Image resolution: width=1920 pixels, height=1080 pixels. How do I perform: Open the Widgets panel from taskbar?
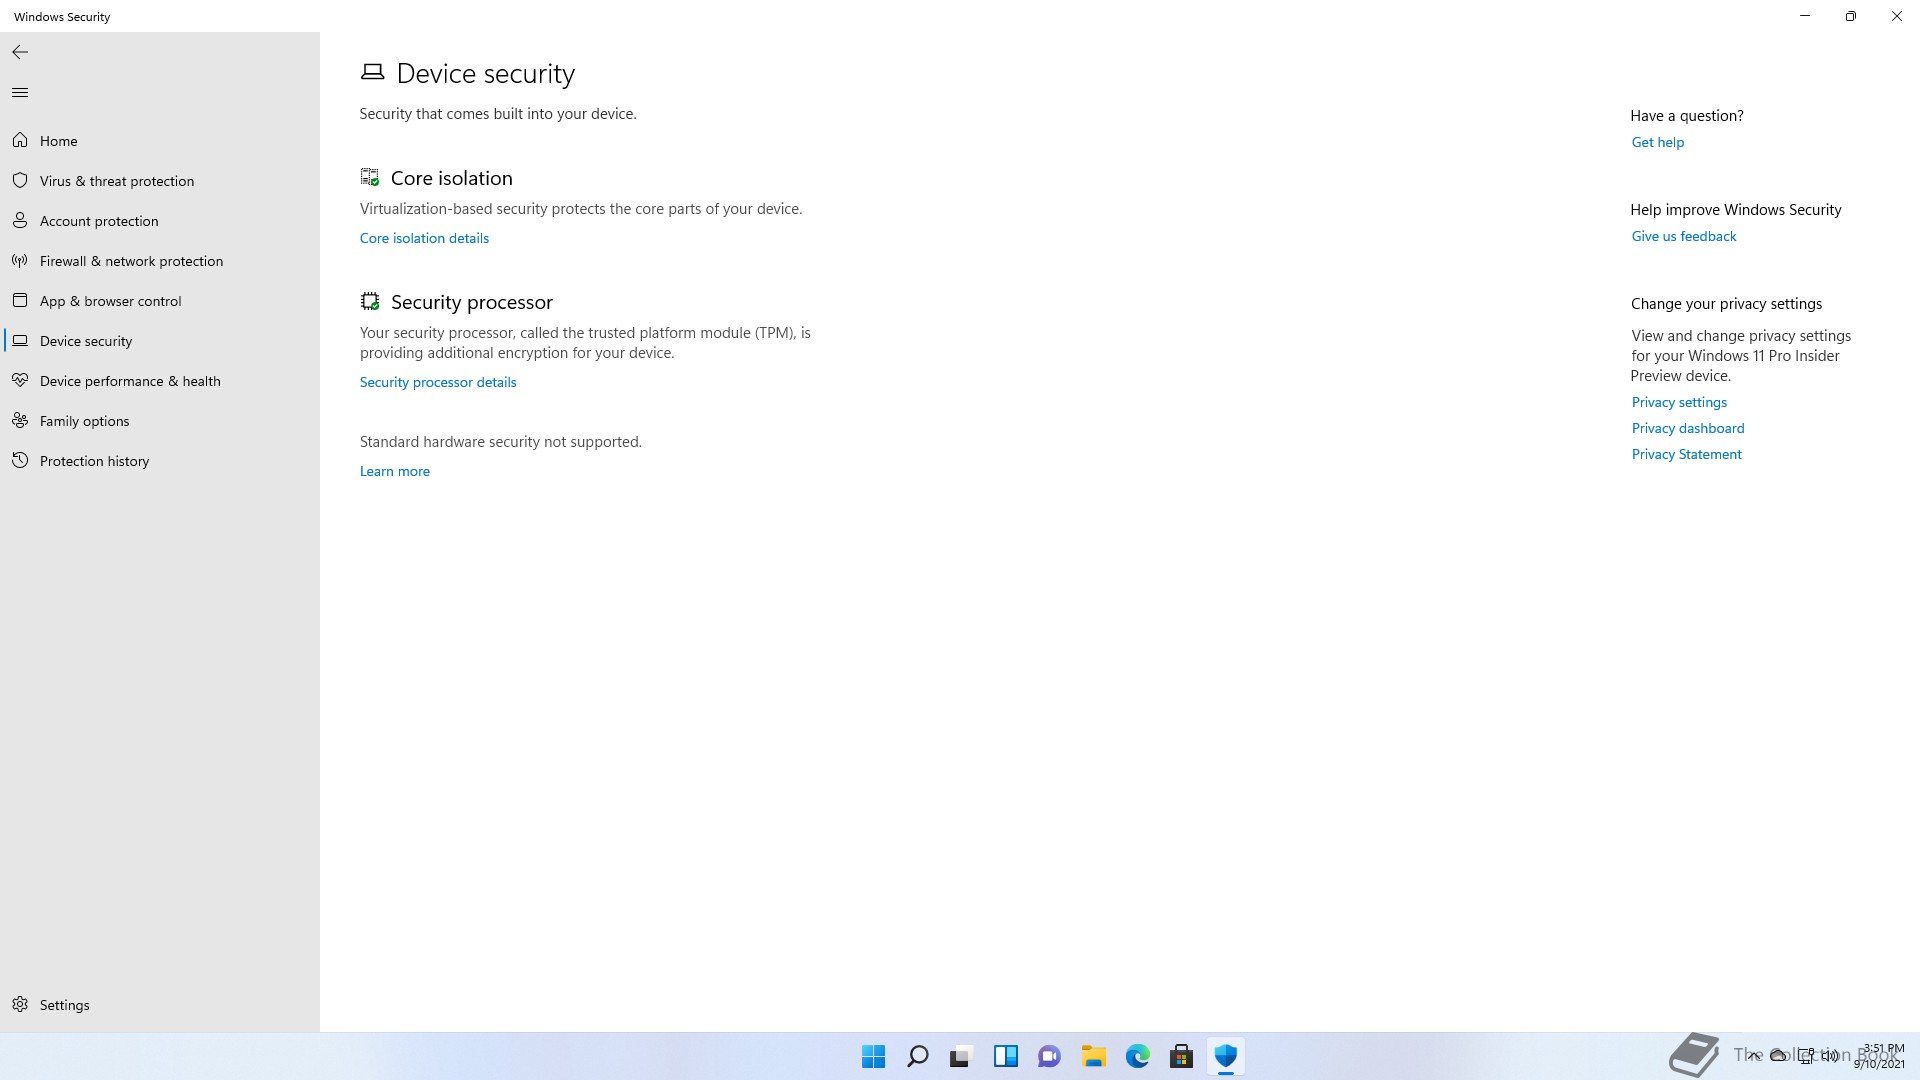click(1005, 1056)
